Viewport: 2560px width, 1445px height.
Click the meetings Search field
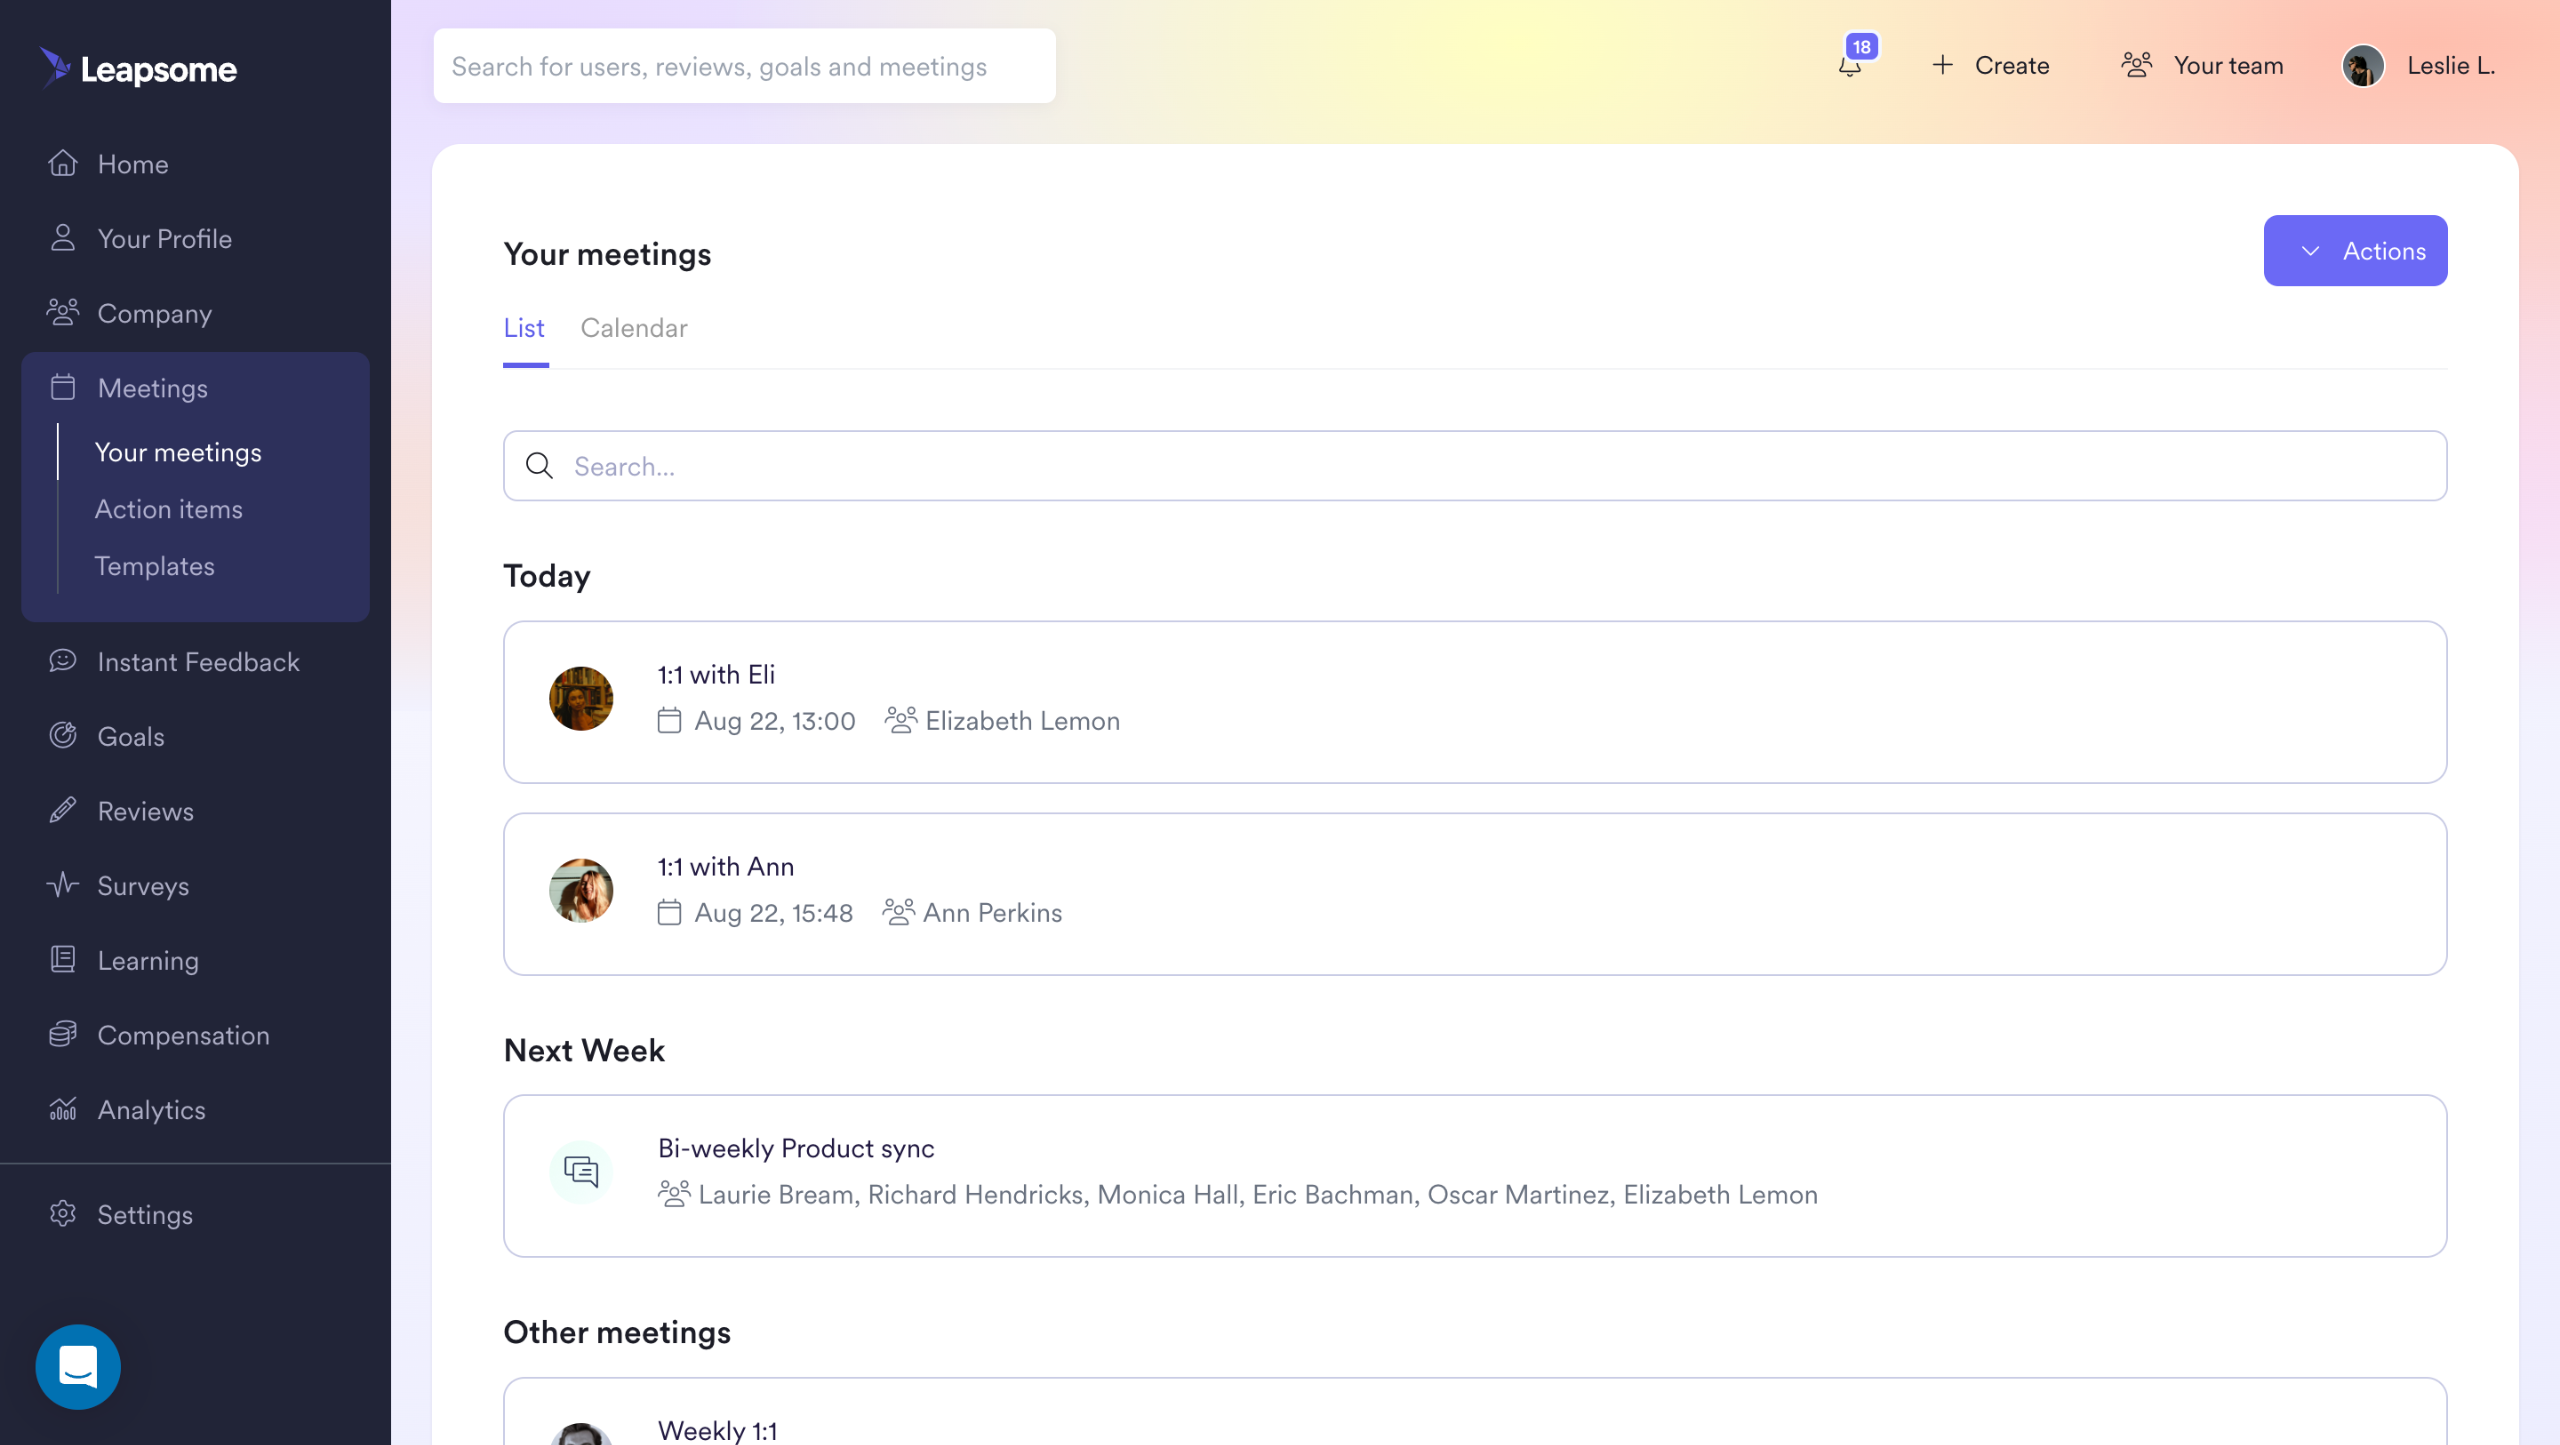[1475, 466]
